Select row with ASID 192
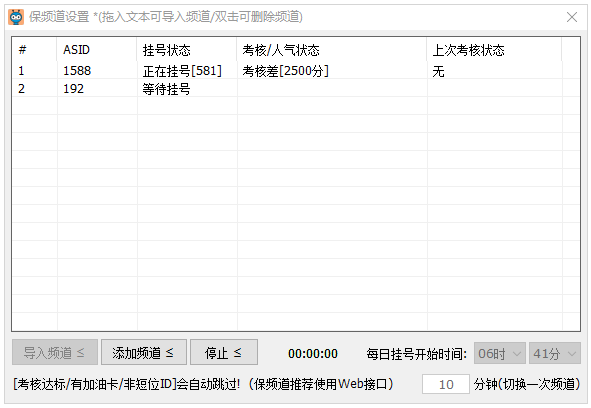 click(296, 89)
